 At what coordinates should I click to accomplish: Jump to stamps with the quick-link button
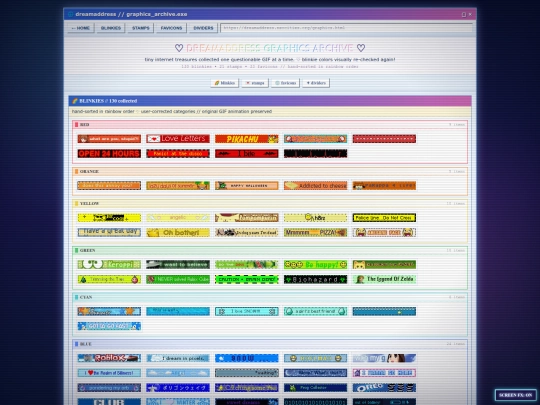[x=255, y=83]
